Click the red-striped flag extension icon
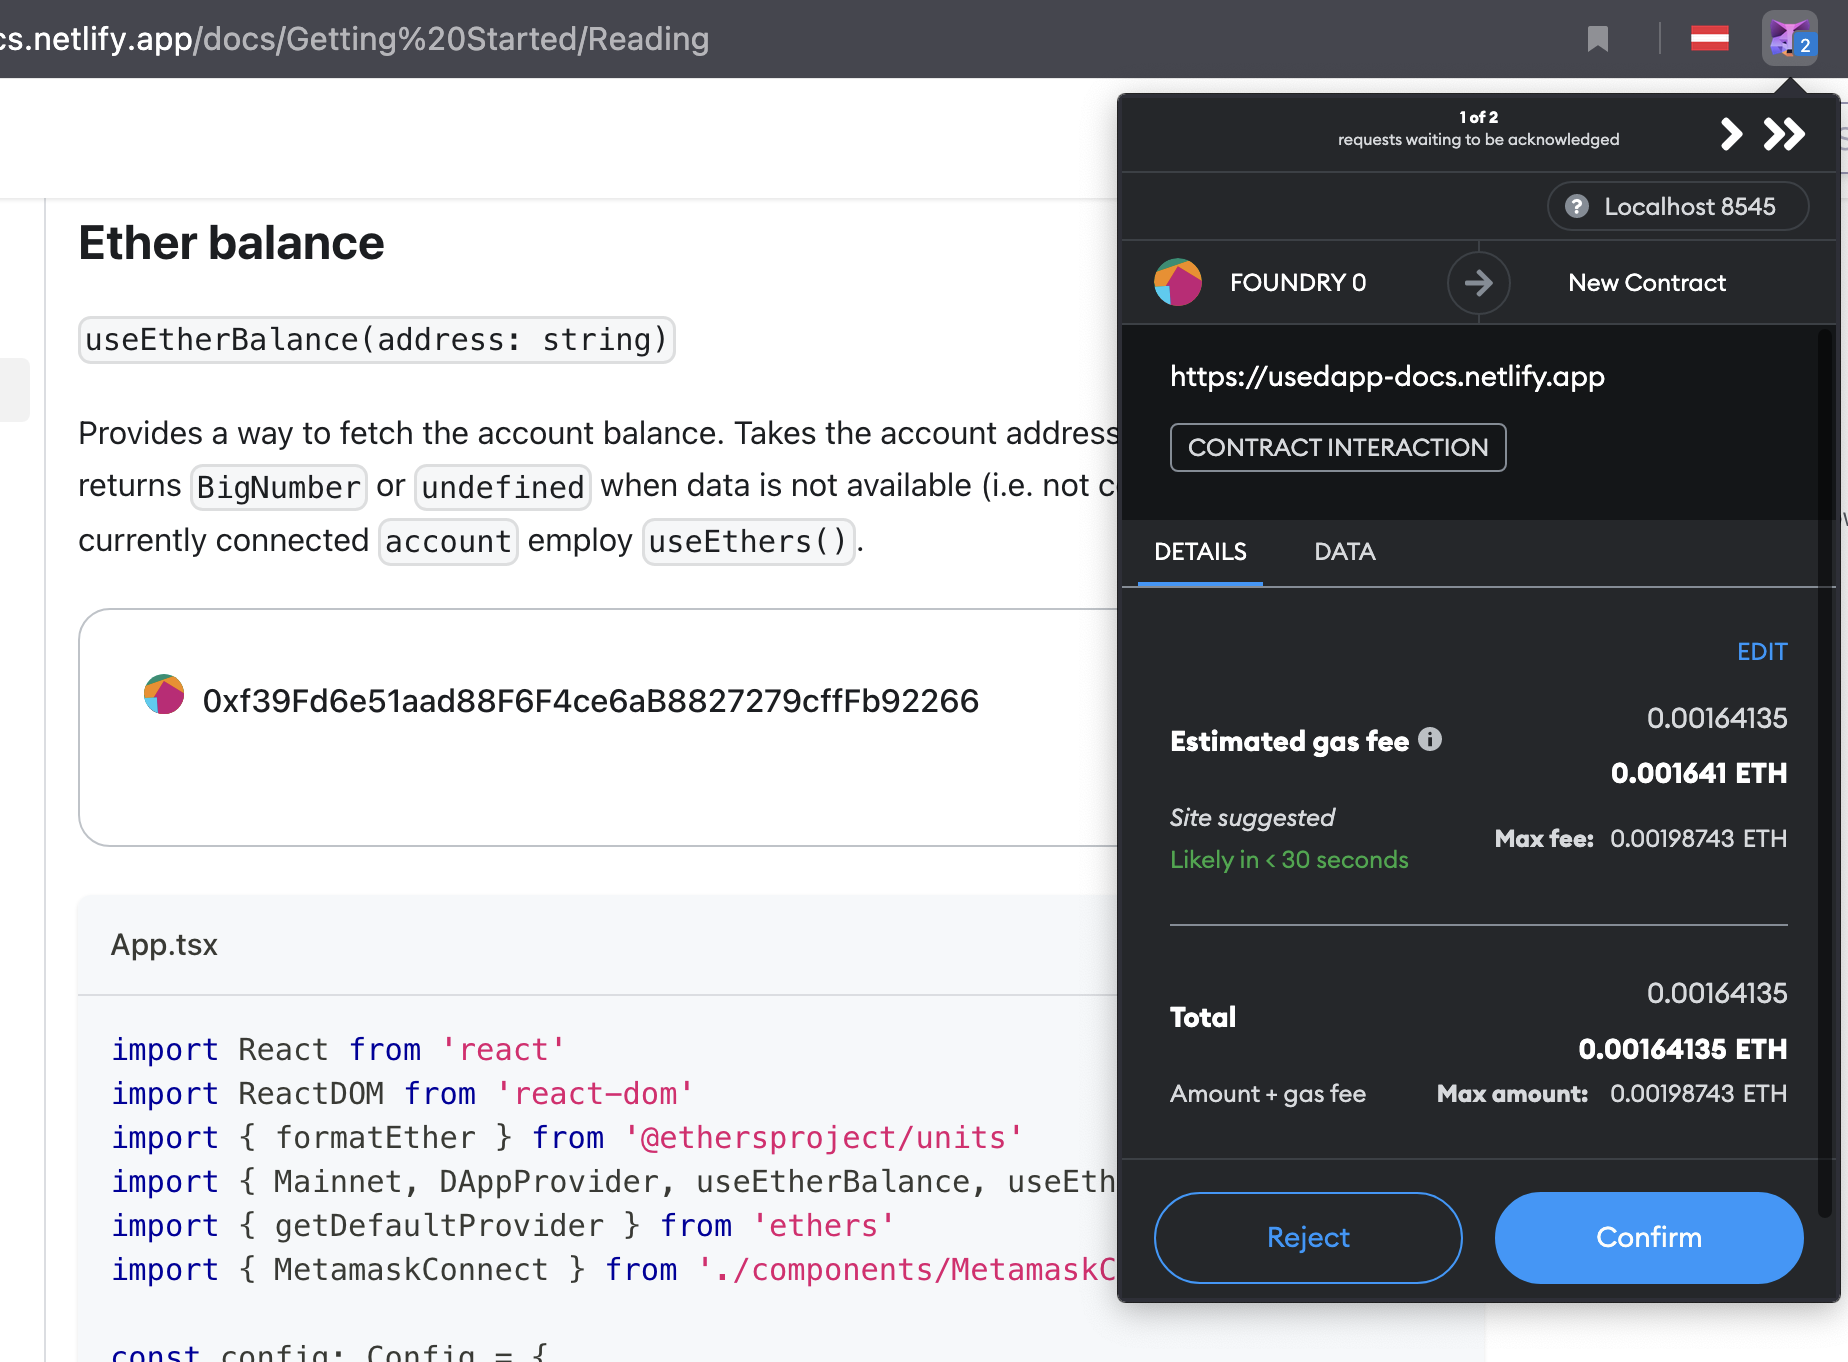1848x1362 pixels. tap(1710, 38)
